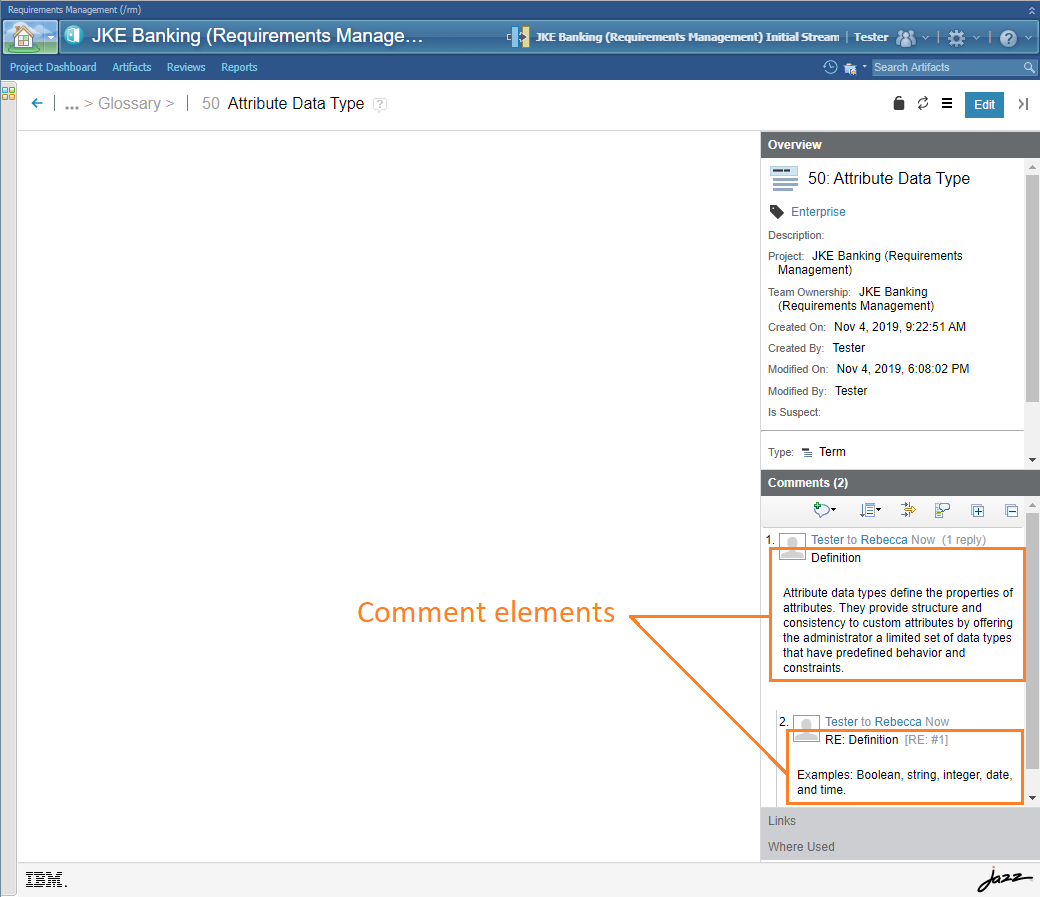Click the show comment details icon
The width and height of the screenshot is (1040, 897).
click(942, 510)
